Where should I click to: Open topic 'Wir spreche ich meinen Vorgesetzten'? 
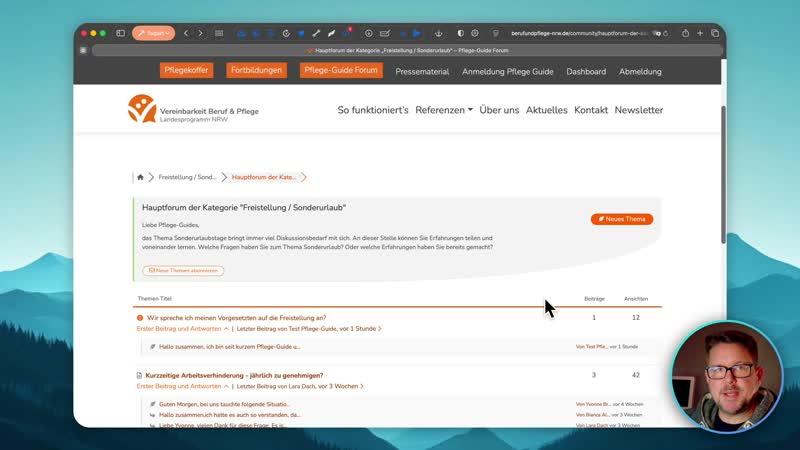point(236,317)
